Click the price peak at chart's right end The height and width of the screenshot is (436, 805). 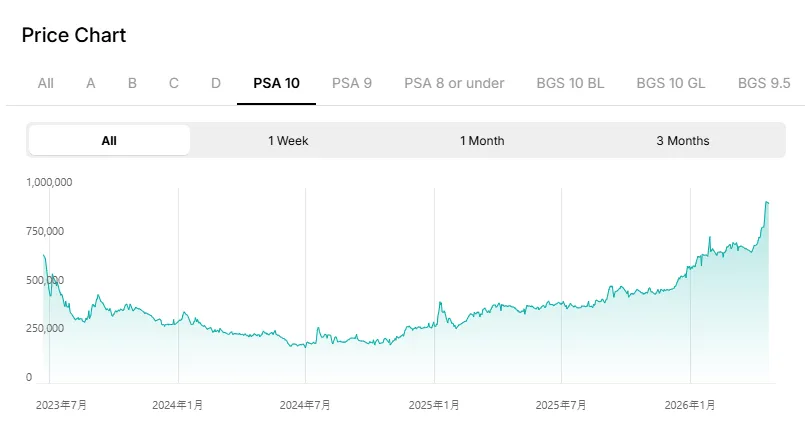766,203
